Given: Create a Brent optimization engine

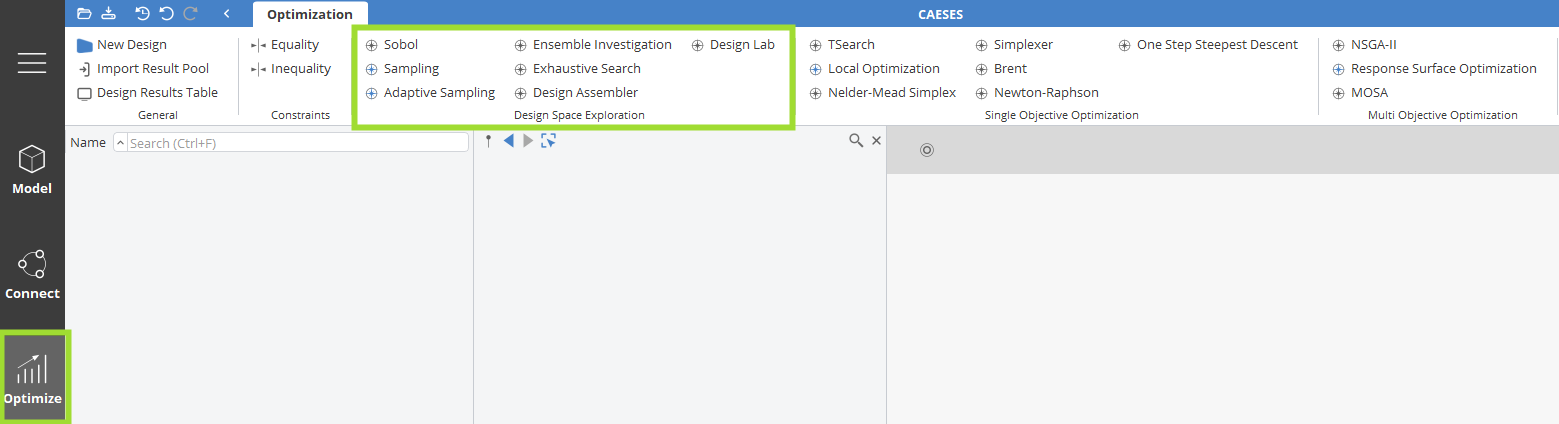Looking at the screenshot, I should [x=1001, y=69].
